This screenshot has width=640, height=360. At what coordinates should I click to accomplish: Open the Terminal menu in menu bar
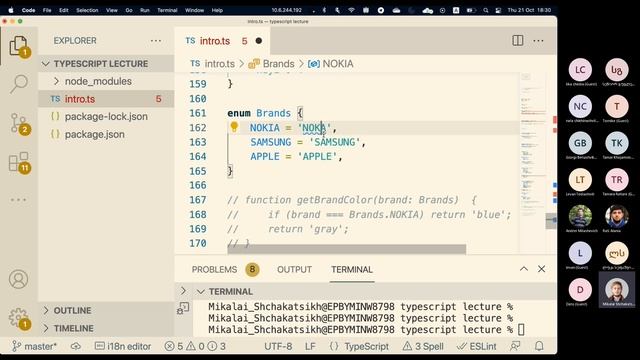167,10
